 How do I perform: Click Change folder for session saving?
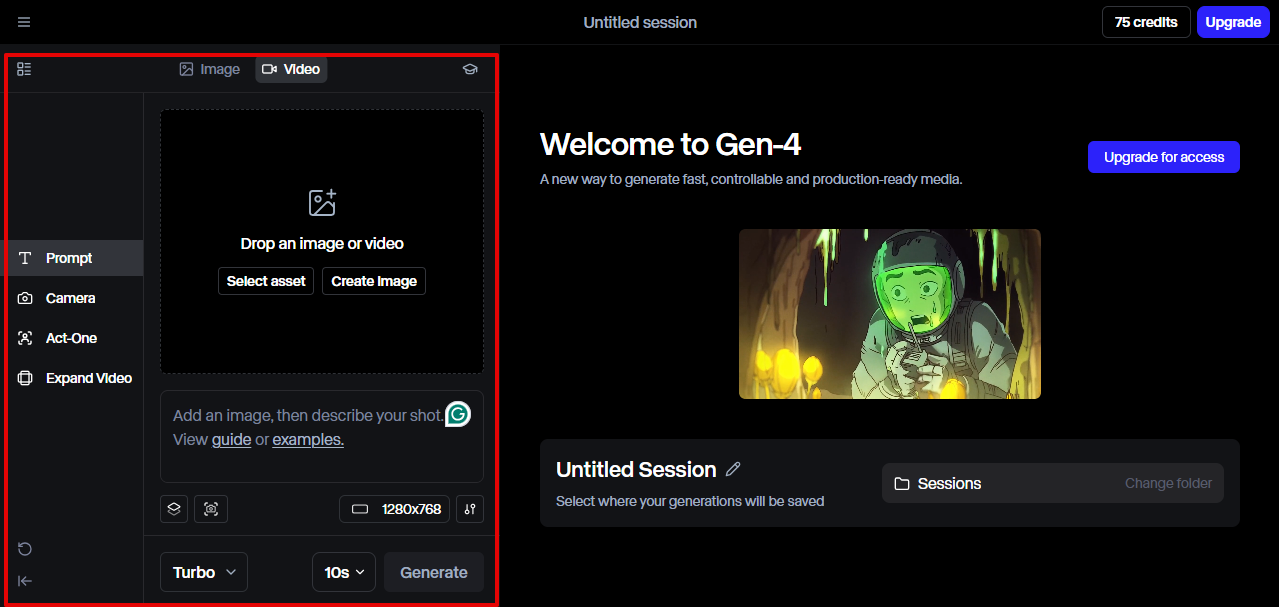pos(1168,483)
